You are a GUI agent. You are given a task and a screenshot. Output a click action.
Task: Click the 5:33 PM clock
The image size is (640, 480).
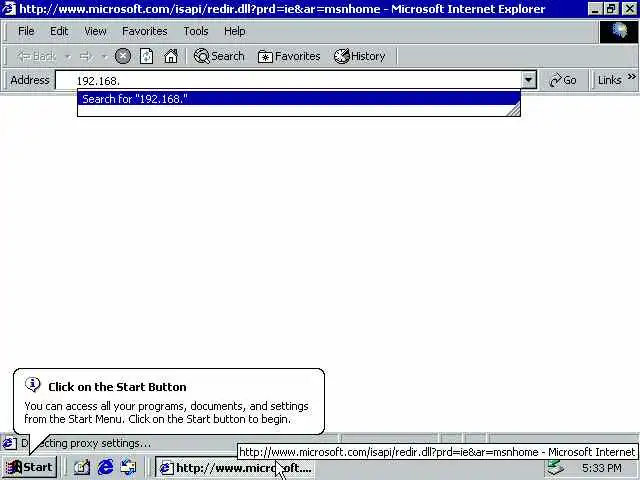[602, 468]
